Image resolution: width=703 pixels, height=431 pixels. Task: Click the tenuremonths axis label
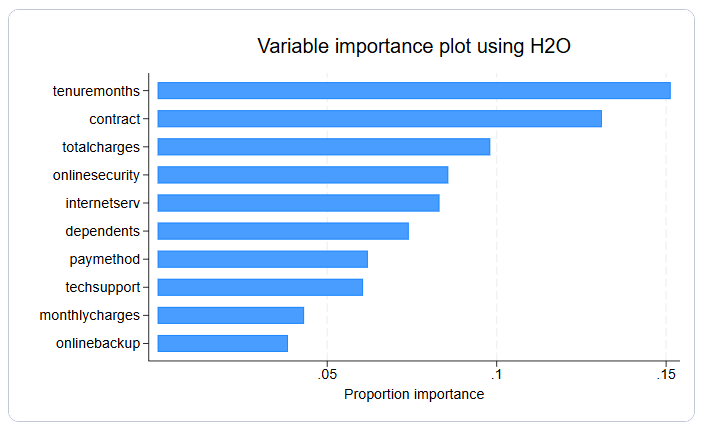[96, 91]
